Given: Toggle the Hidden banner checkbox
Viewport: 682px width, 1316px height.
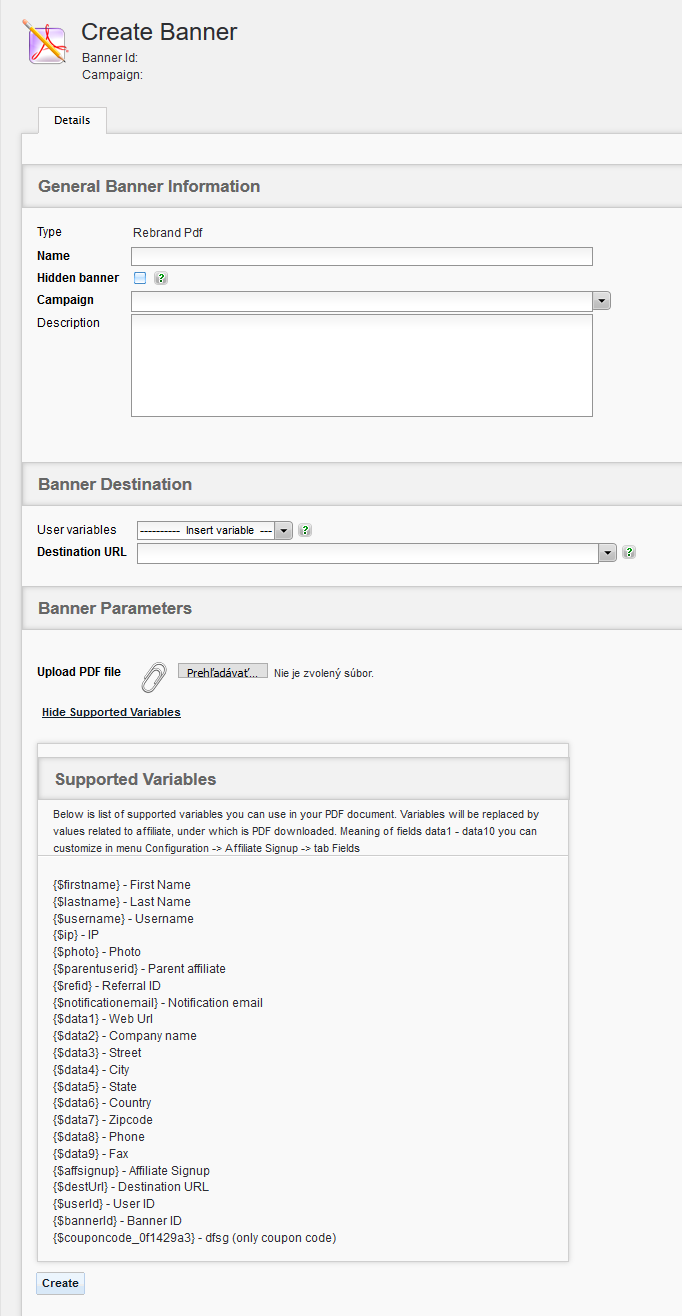Looking at the screenshot, I should coord(140,278).
